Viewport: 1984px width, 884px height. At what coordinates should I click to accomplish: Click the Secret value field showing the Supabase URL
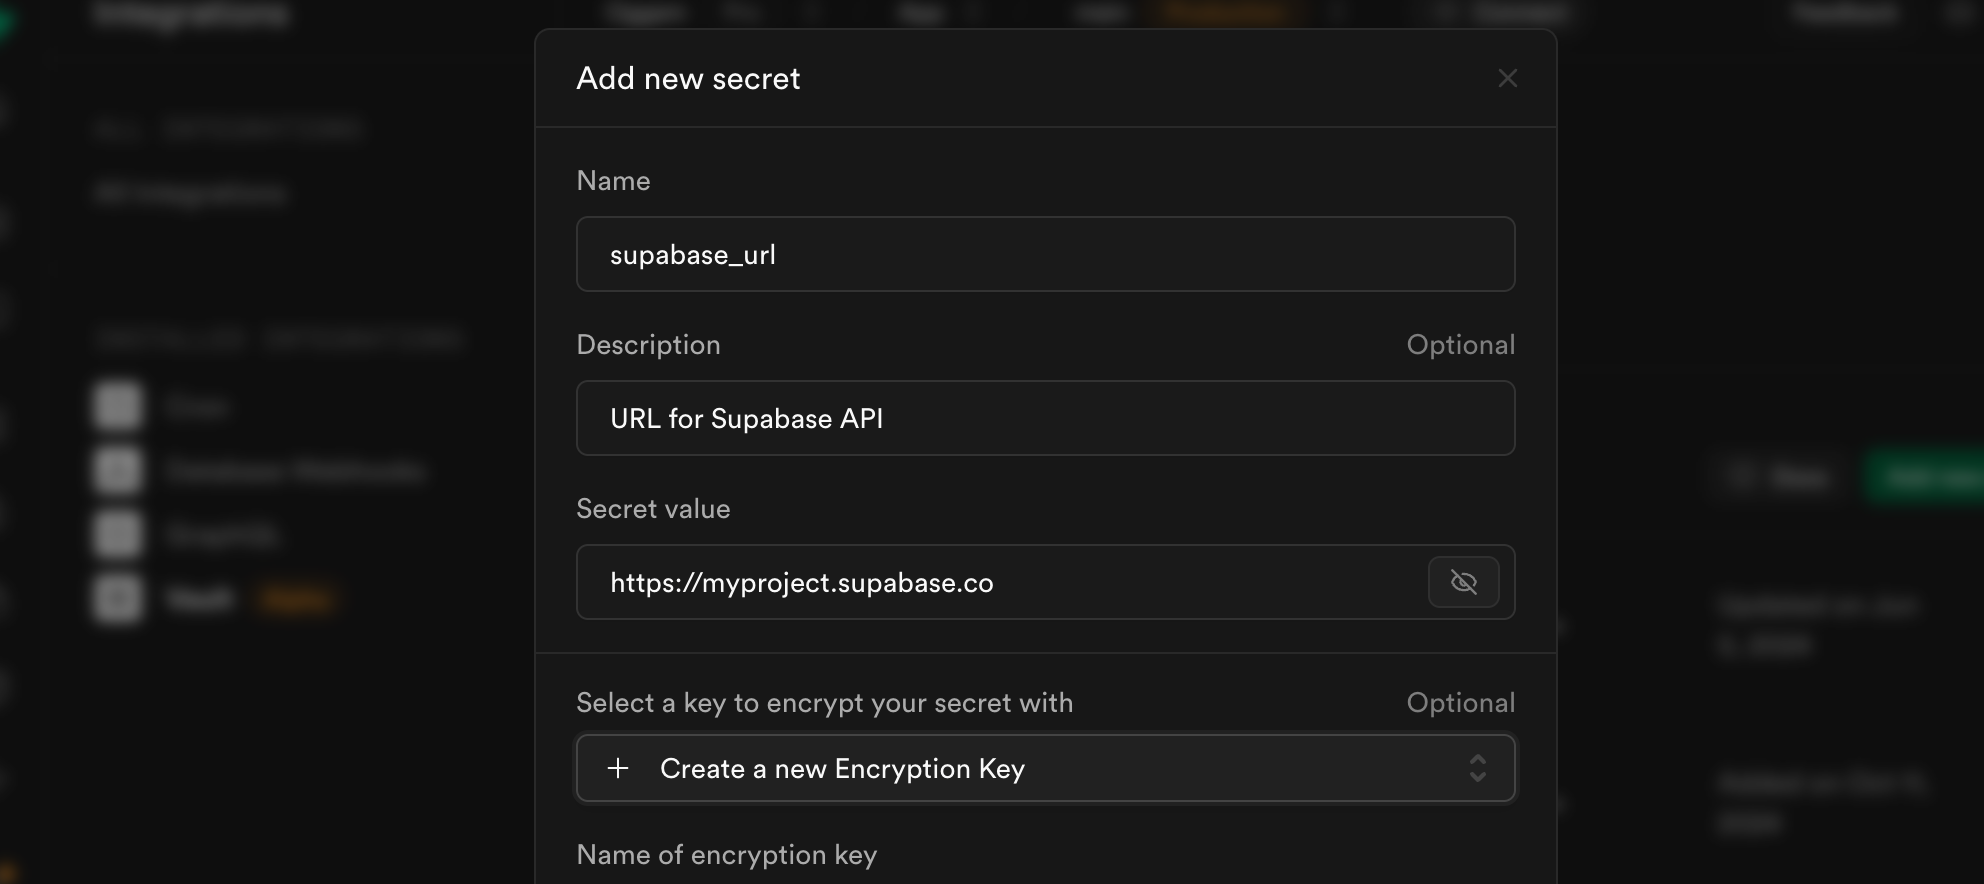click(1000, 582)
